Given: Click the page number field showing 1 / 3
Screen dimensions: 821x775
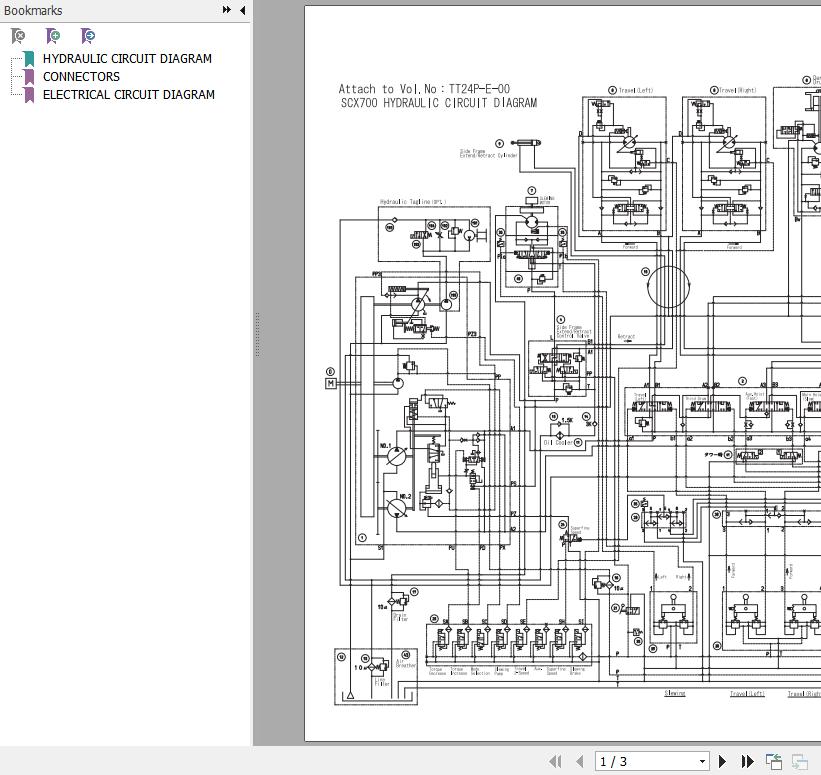Looking at the screenshot, I should tap(646, 761).
